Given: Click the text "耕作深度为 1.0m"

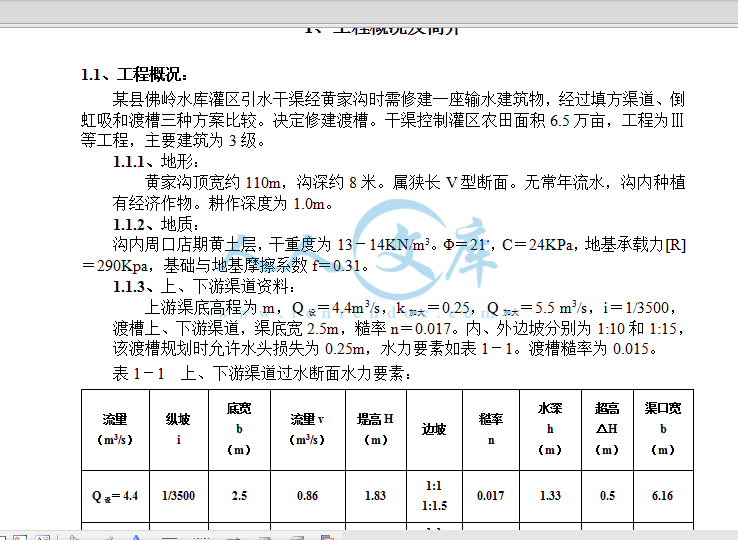Looking at the screenshot, I should [x=267, y=204].
